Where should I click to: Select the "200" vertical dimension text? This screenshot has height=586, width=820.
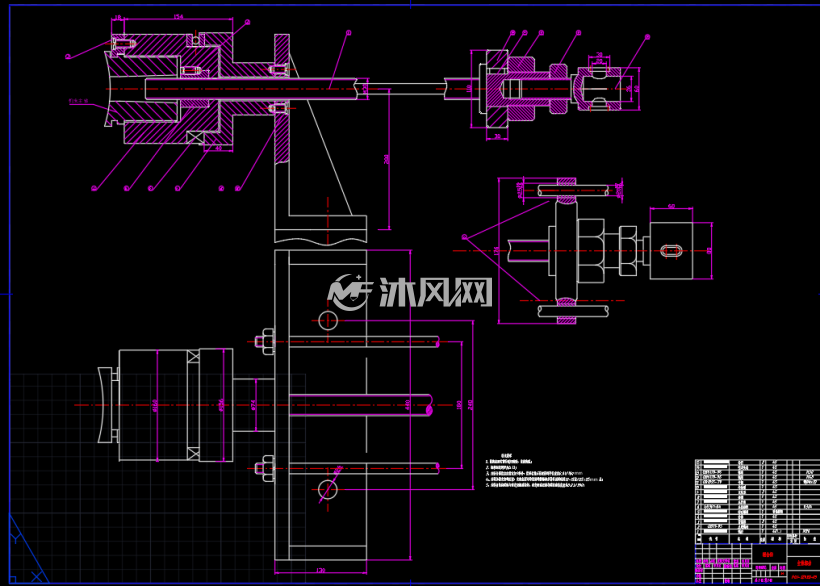click(387, 159)
